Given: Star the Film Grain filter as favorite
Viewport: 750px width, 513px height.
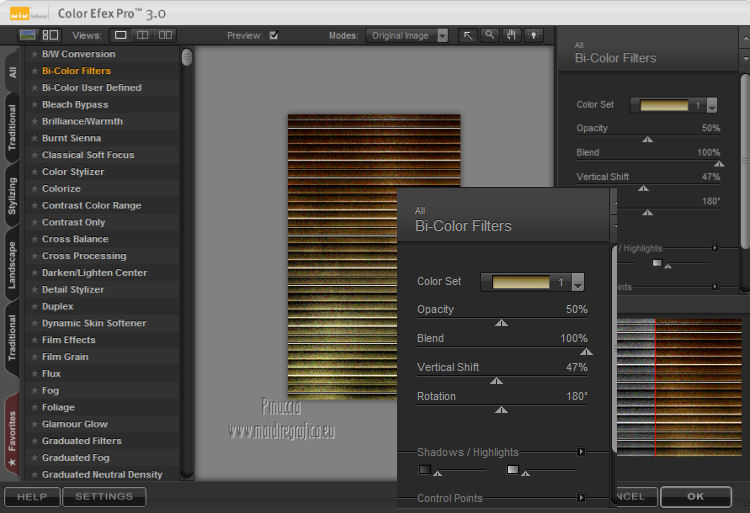Looking at the screenshot, I should pyautogui.click(x=33, y=357).
